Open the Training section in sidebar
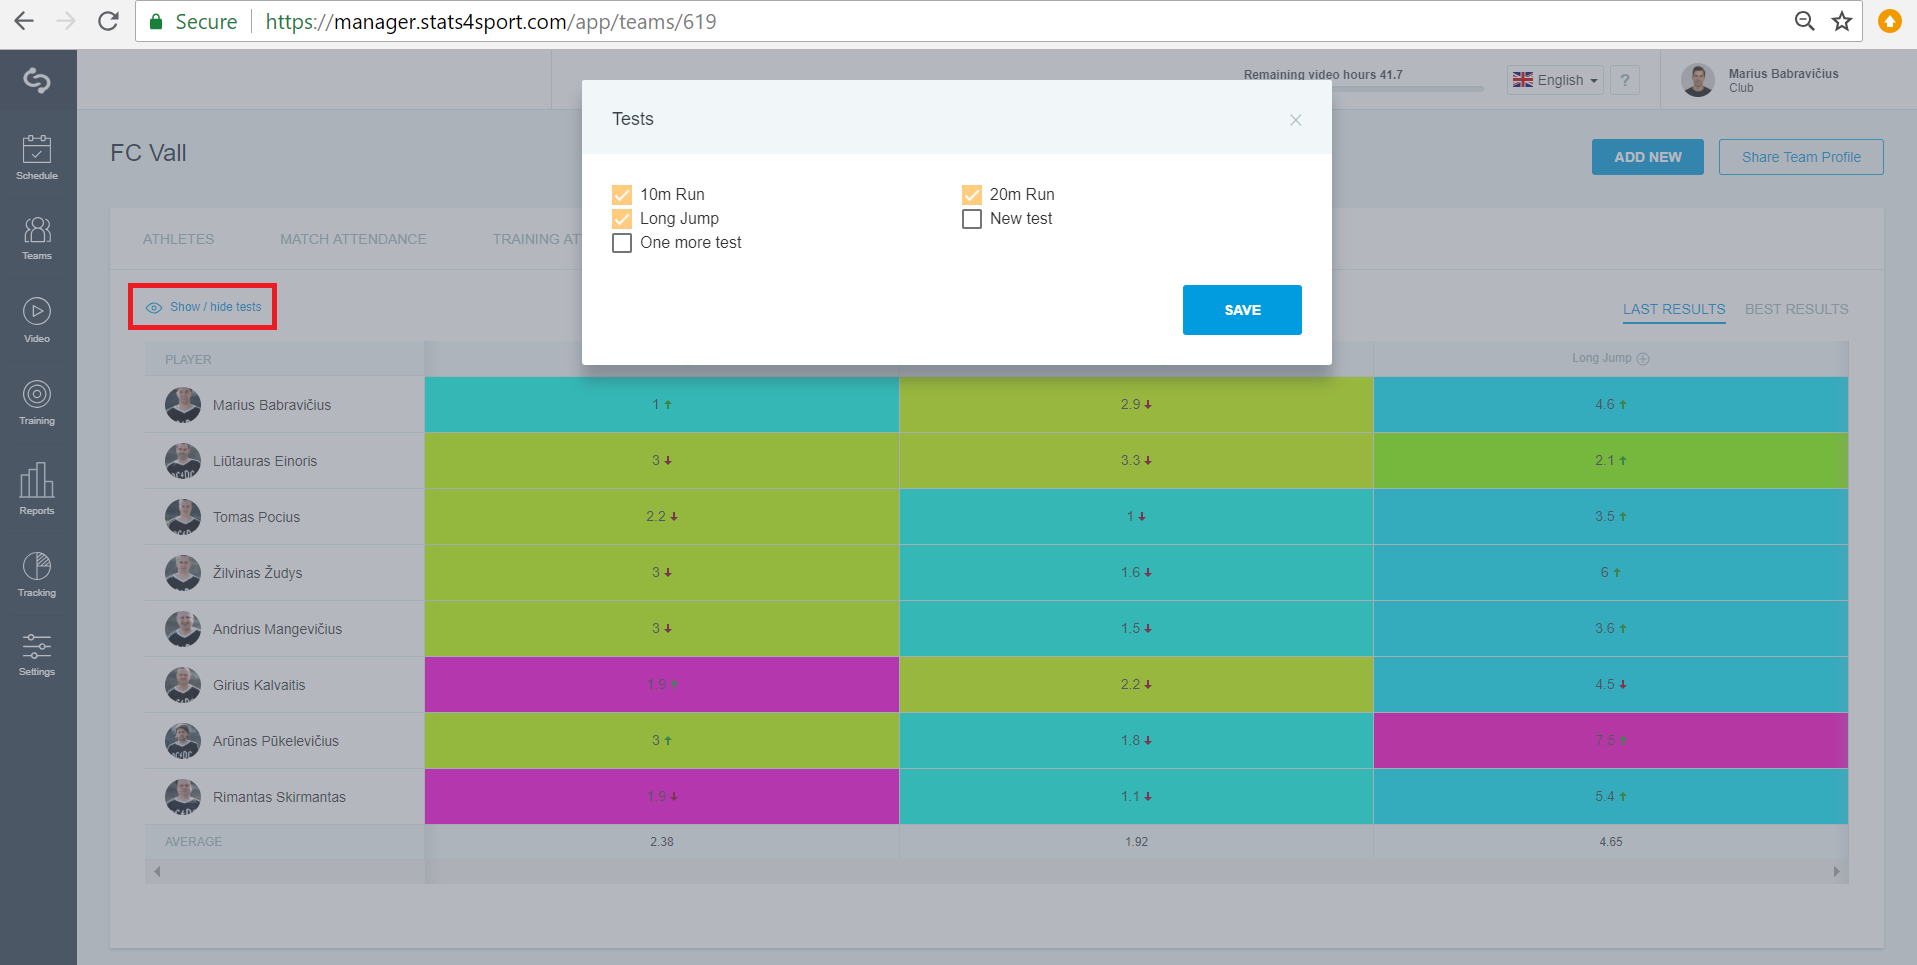 click(x=37, y=402)
